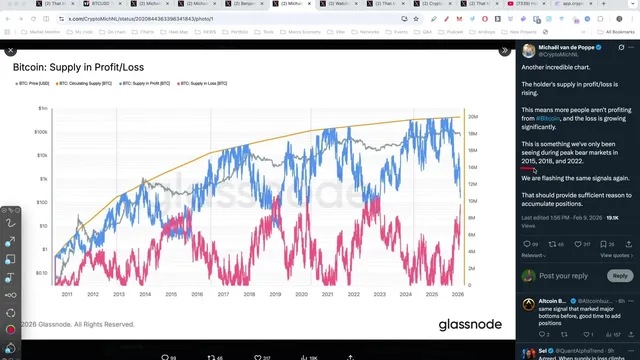Share icon in bottom photo action bar
The image size is (640, 360).
(351, 357)
